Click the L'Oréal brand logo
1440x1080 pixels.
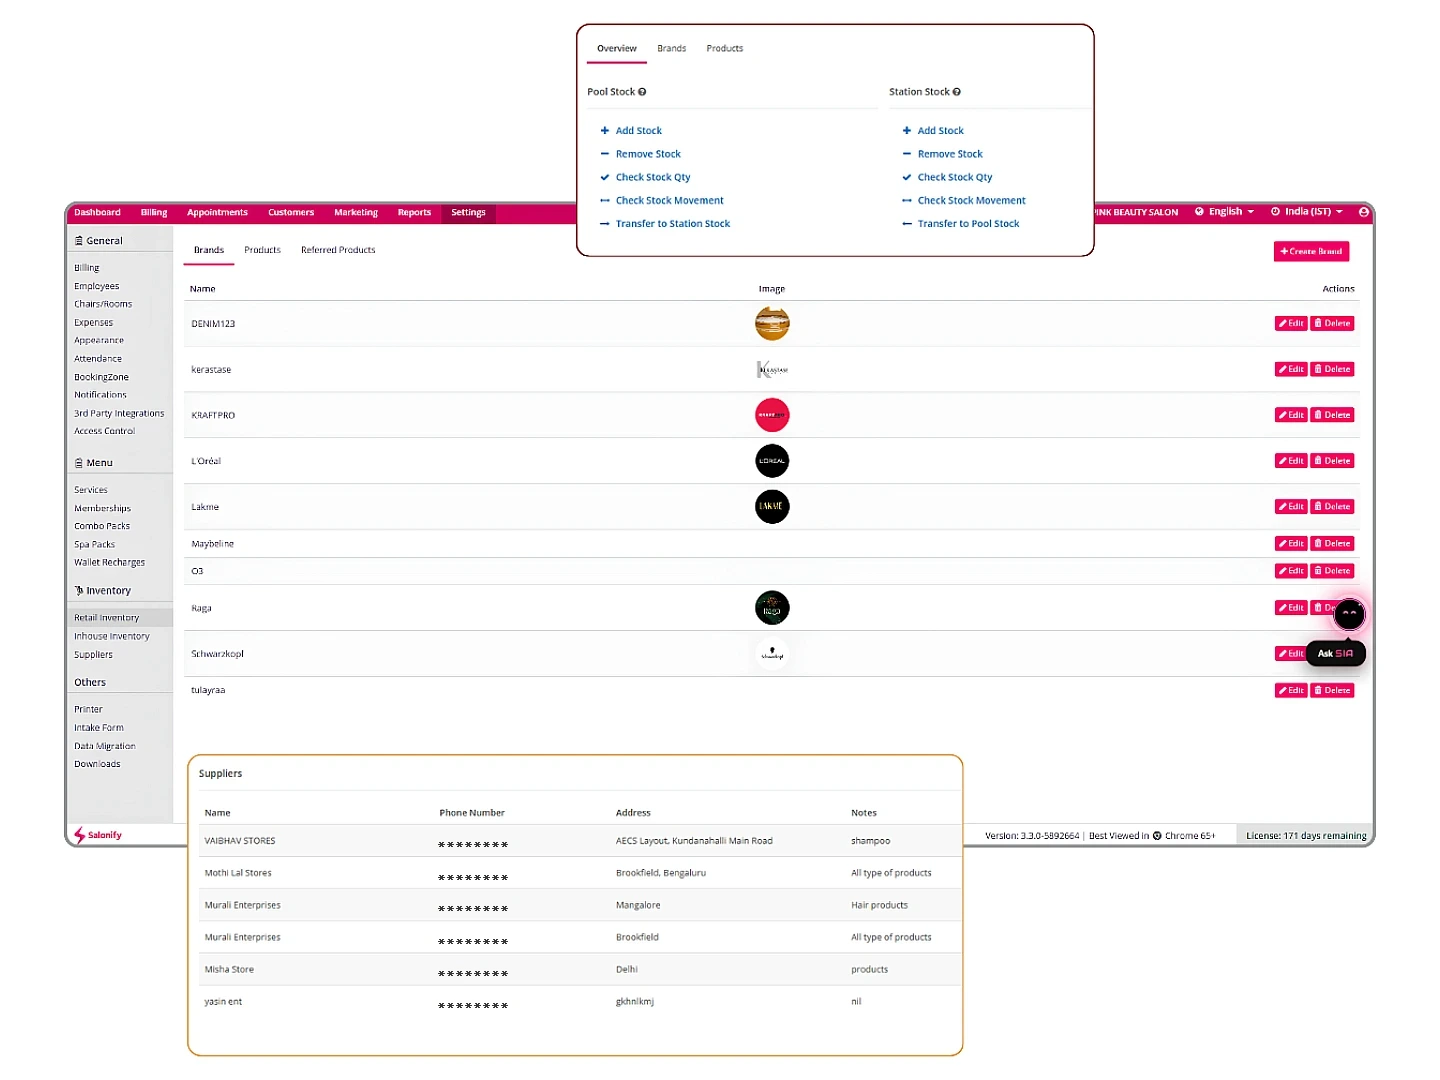pos(772,461)
